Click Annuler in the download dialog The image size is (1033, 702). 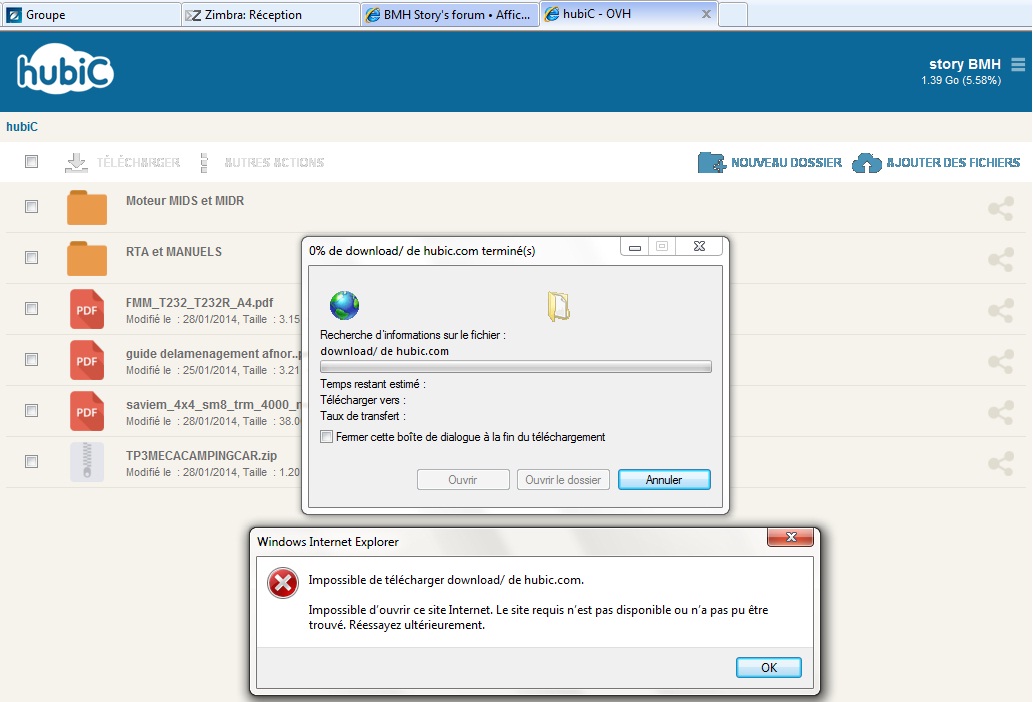(664, 480)
